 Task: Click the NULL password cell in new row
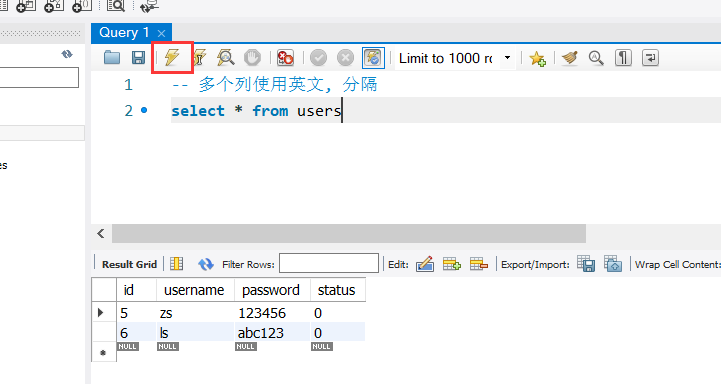[246, 346]
